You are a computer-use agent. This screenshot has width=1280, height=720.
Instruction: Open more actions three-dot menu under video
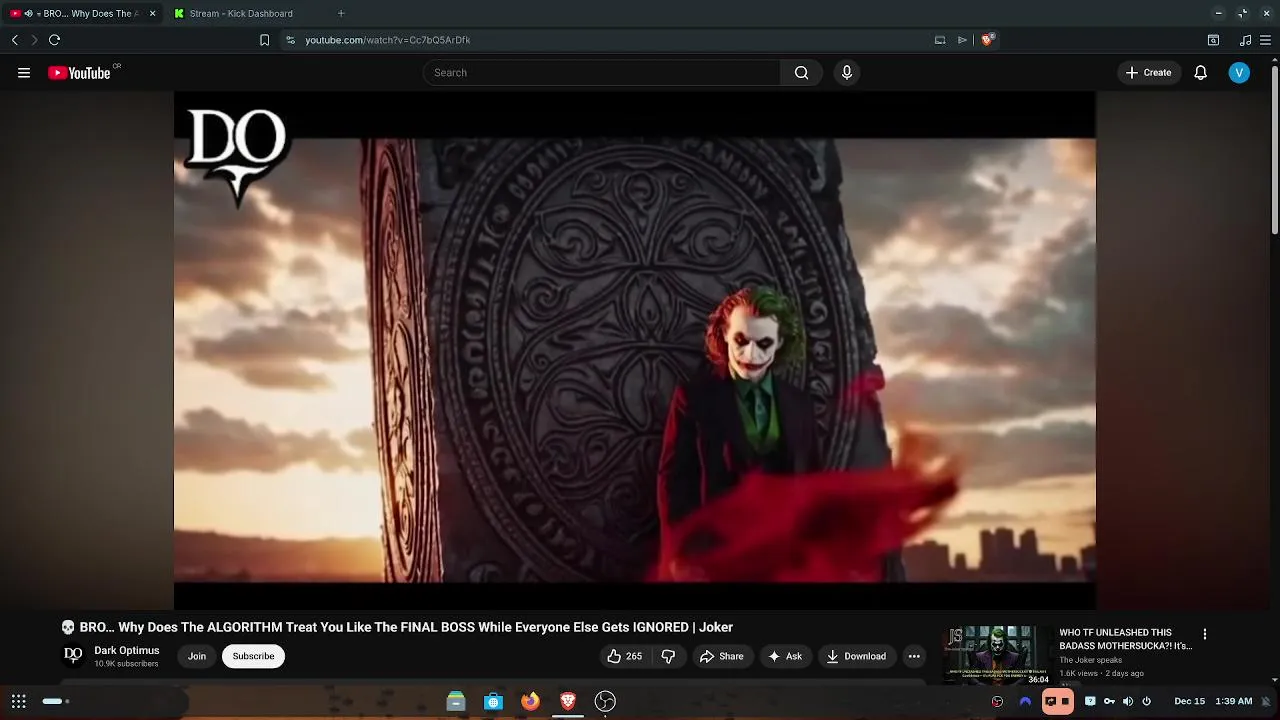[x=914, y=657]
